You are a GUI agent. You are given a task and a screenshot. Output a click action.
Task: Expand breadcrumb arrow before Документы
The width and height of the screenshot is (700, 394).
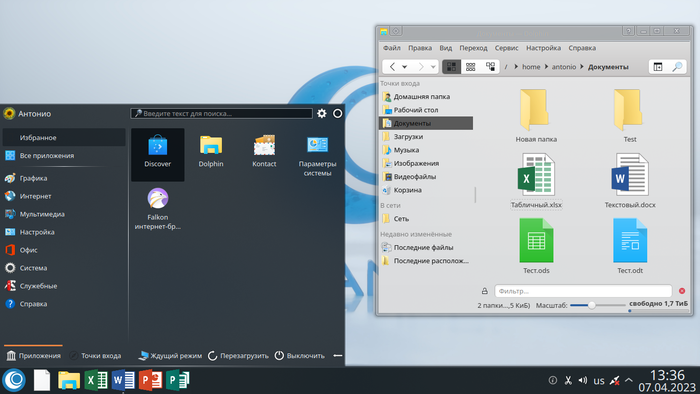582,67
